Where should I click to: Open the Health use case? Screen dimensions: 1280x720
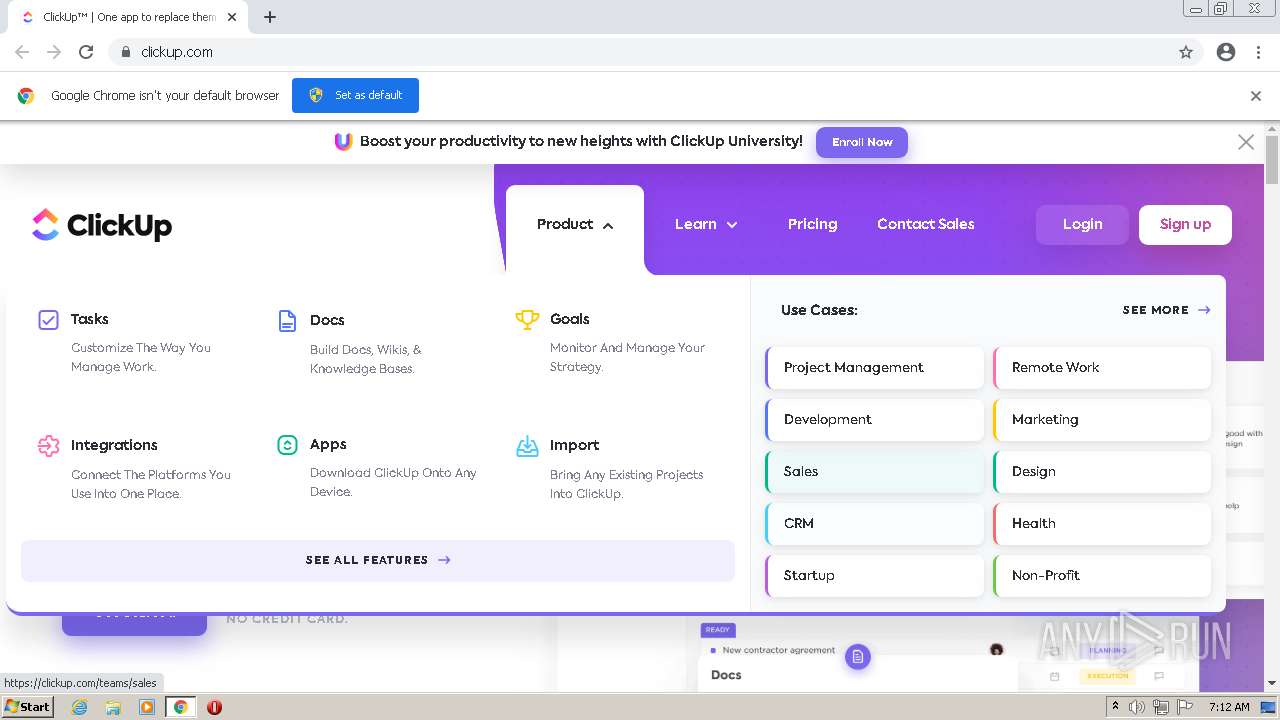coord(1102,524)
